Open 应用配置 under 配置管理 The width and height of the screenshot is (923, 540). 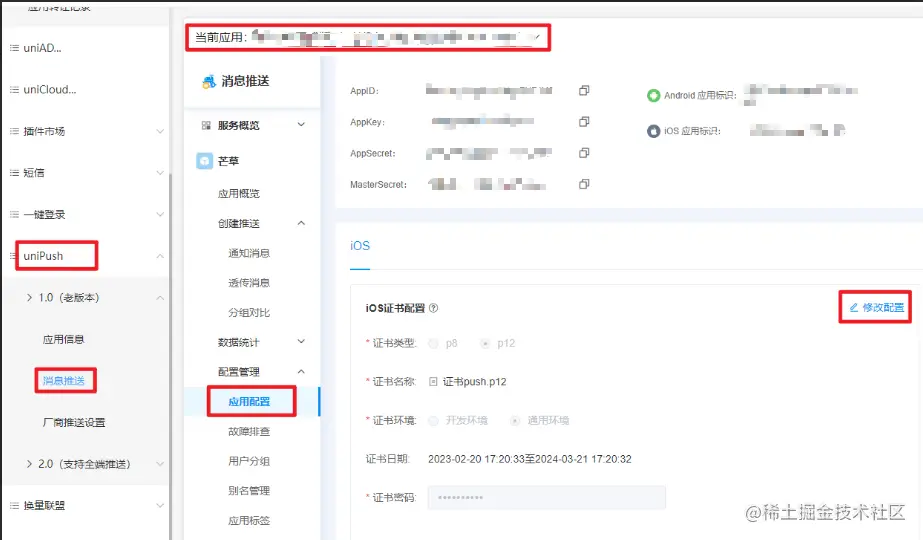tap(249, 402)
